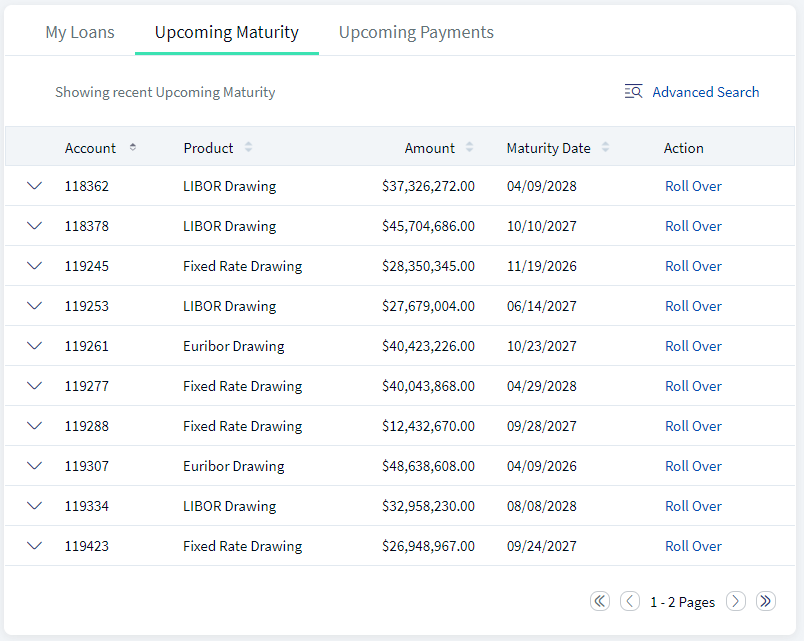
Task: Expand row for account 118362
Action: [34, 186]
